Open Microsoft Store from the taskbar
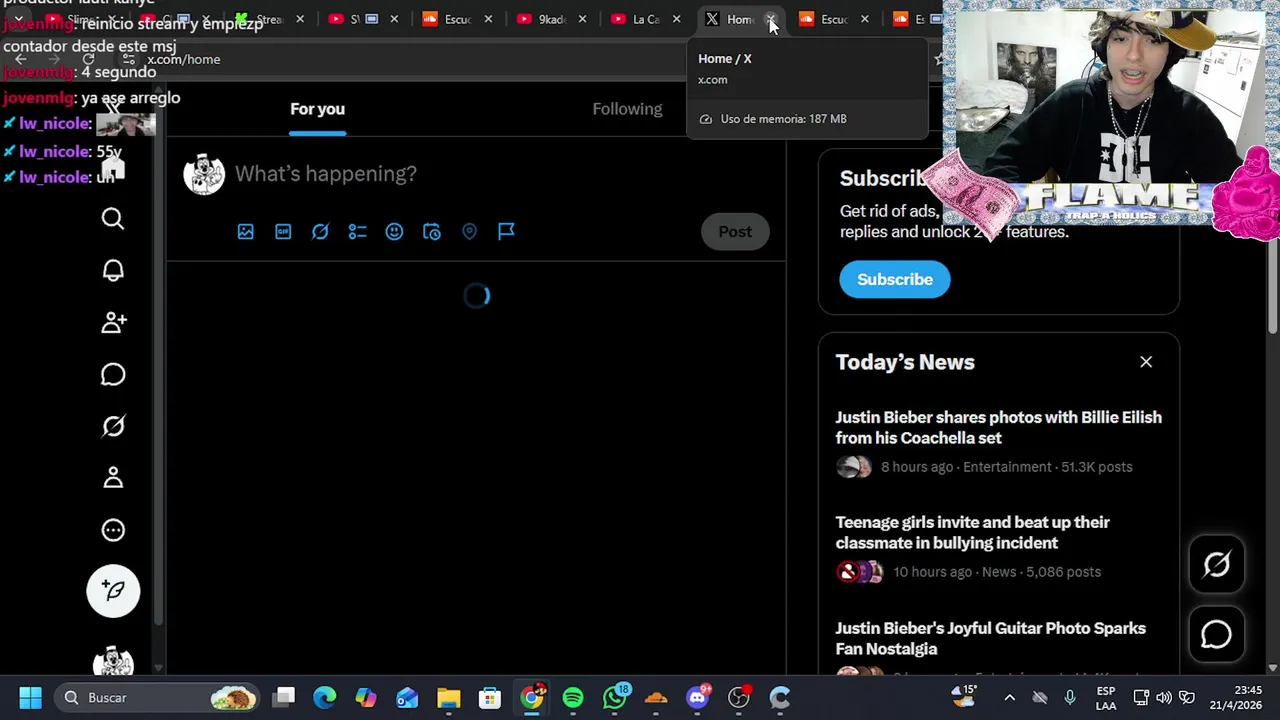1280x720 pixels. pos(489,697)
